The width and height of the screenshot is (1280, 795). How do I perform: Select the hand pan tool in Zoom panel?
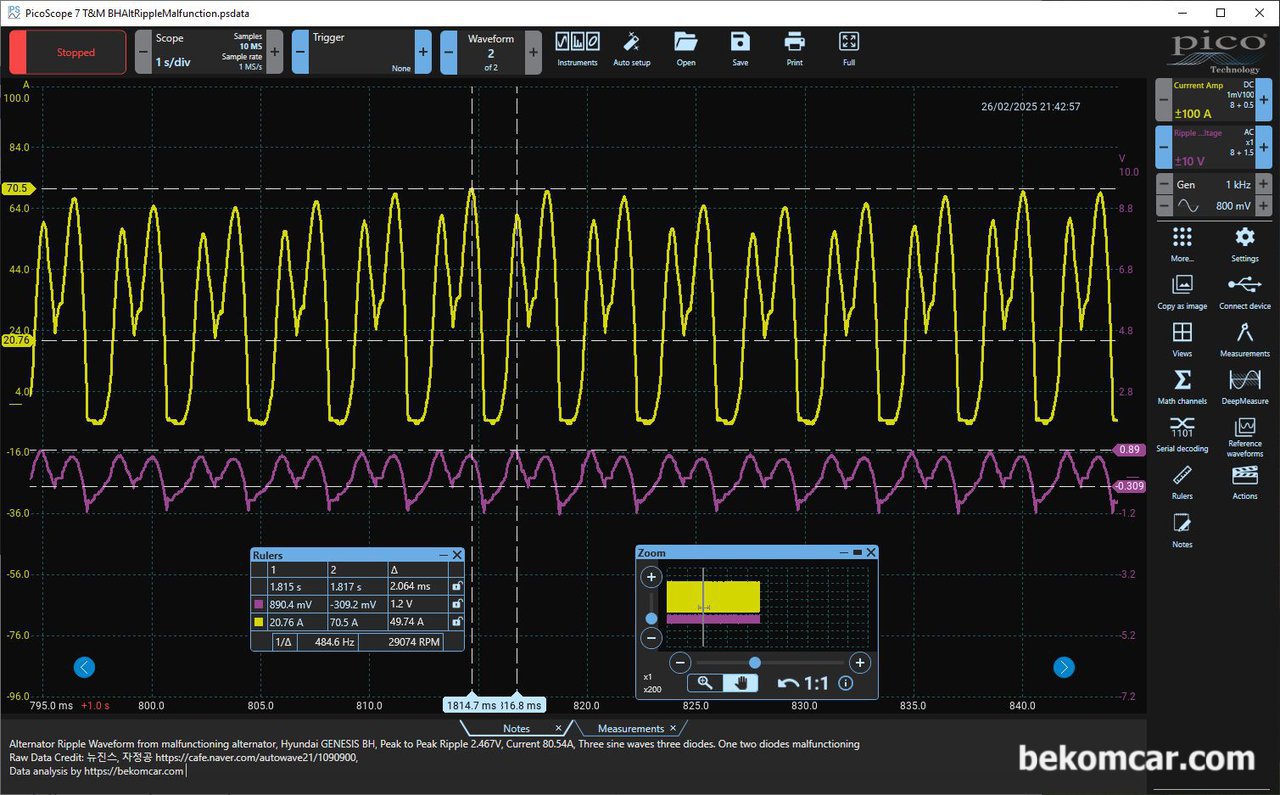click(741, 683)
